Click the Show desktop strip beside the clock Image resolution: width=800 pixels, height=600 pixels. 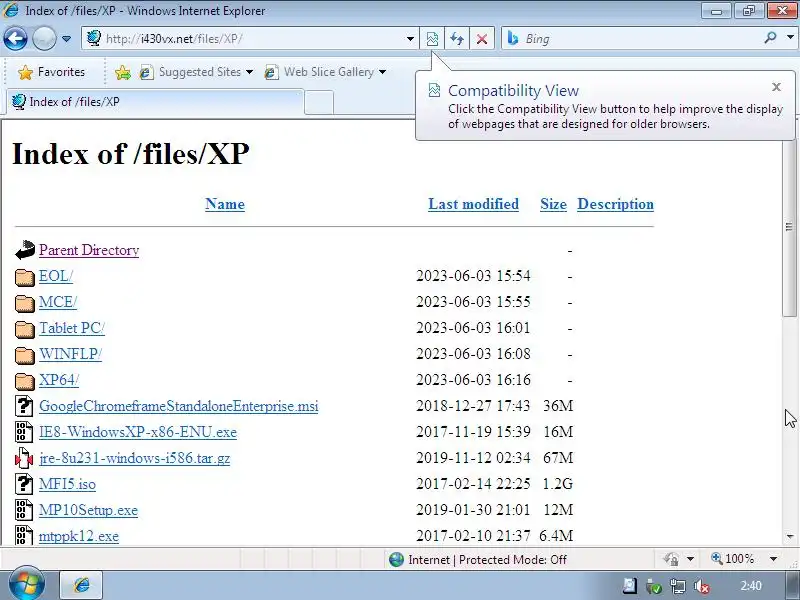point(792,585)
